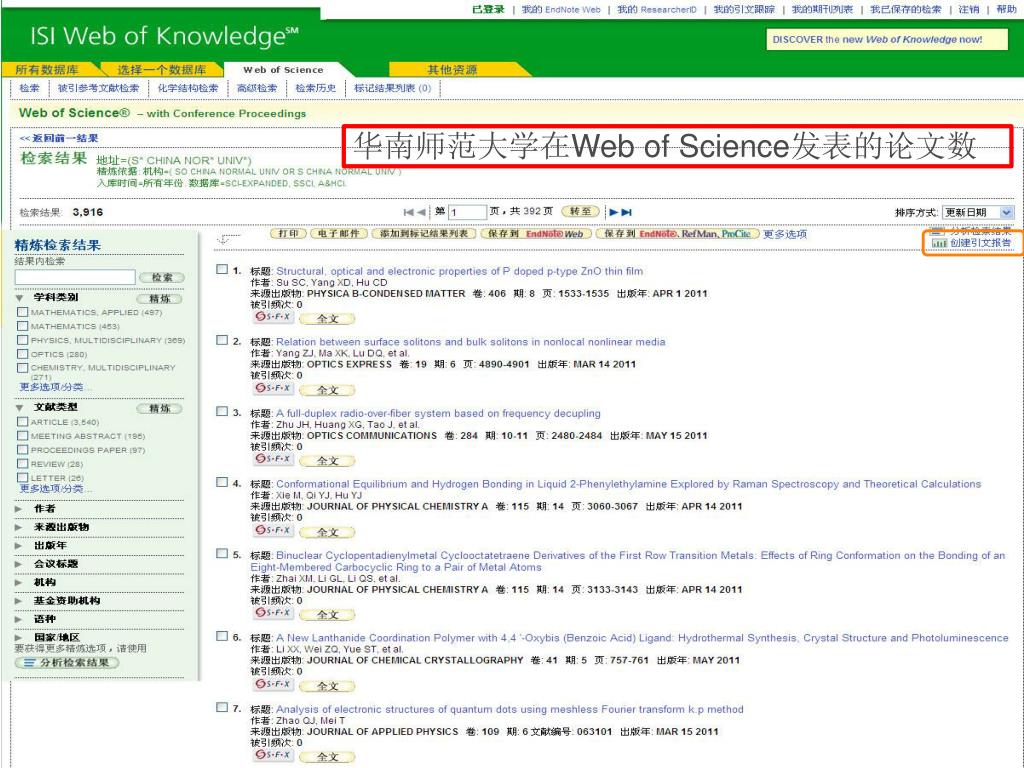The width and height of the screenshot is (1024, 768).
Task: Select the checkbox for result 2
Action: click(x=222, y=340)
